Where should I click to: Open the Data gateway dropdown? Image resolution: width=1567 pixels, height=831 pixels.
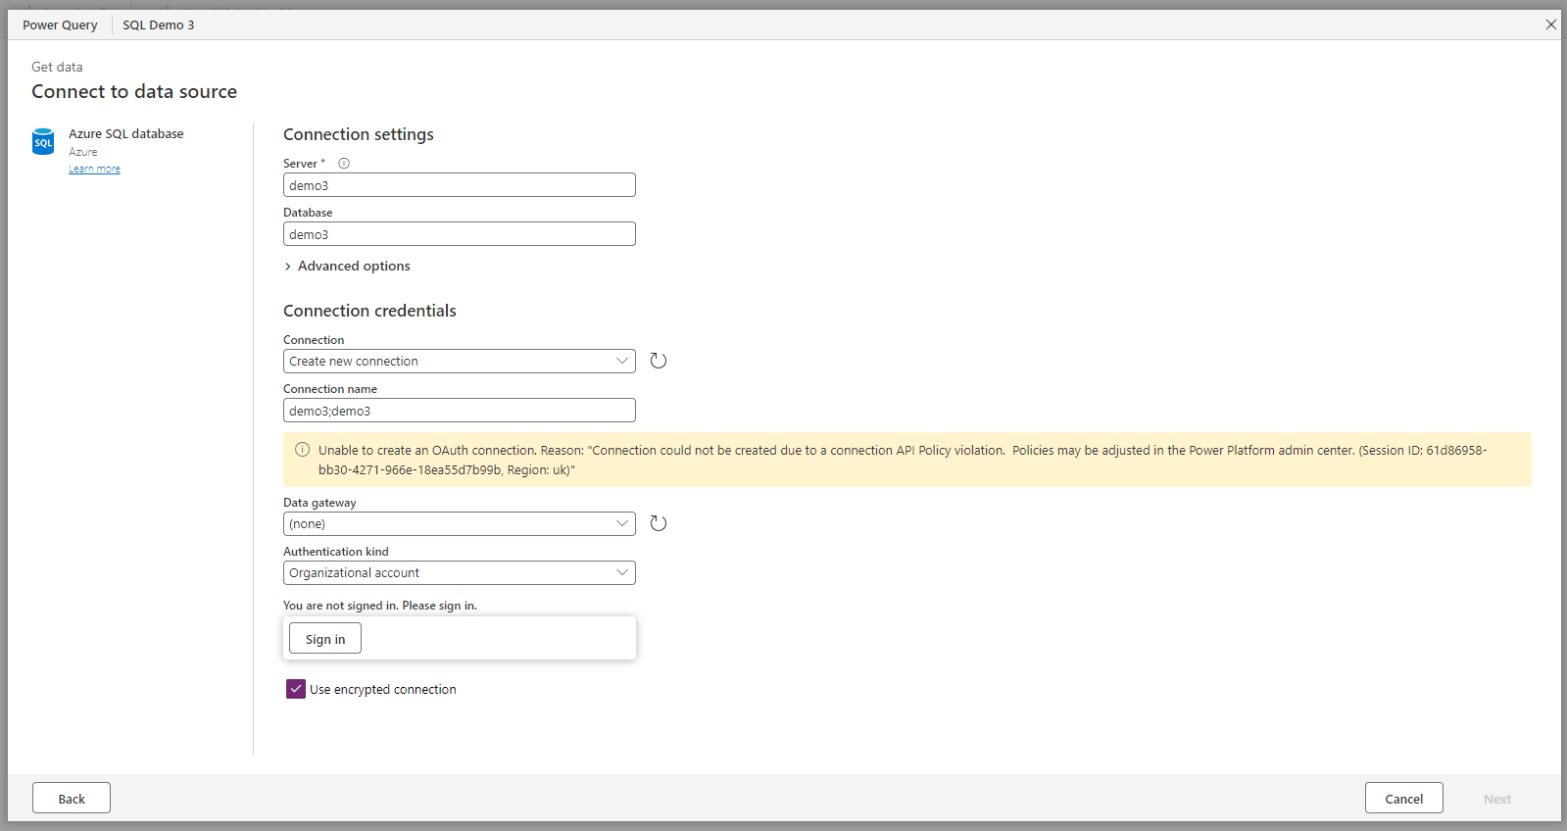(459, 524)
